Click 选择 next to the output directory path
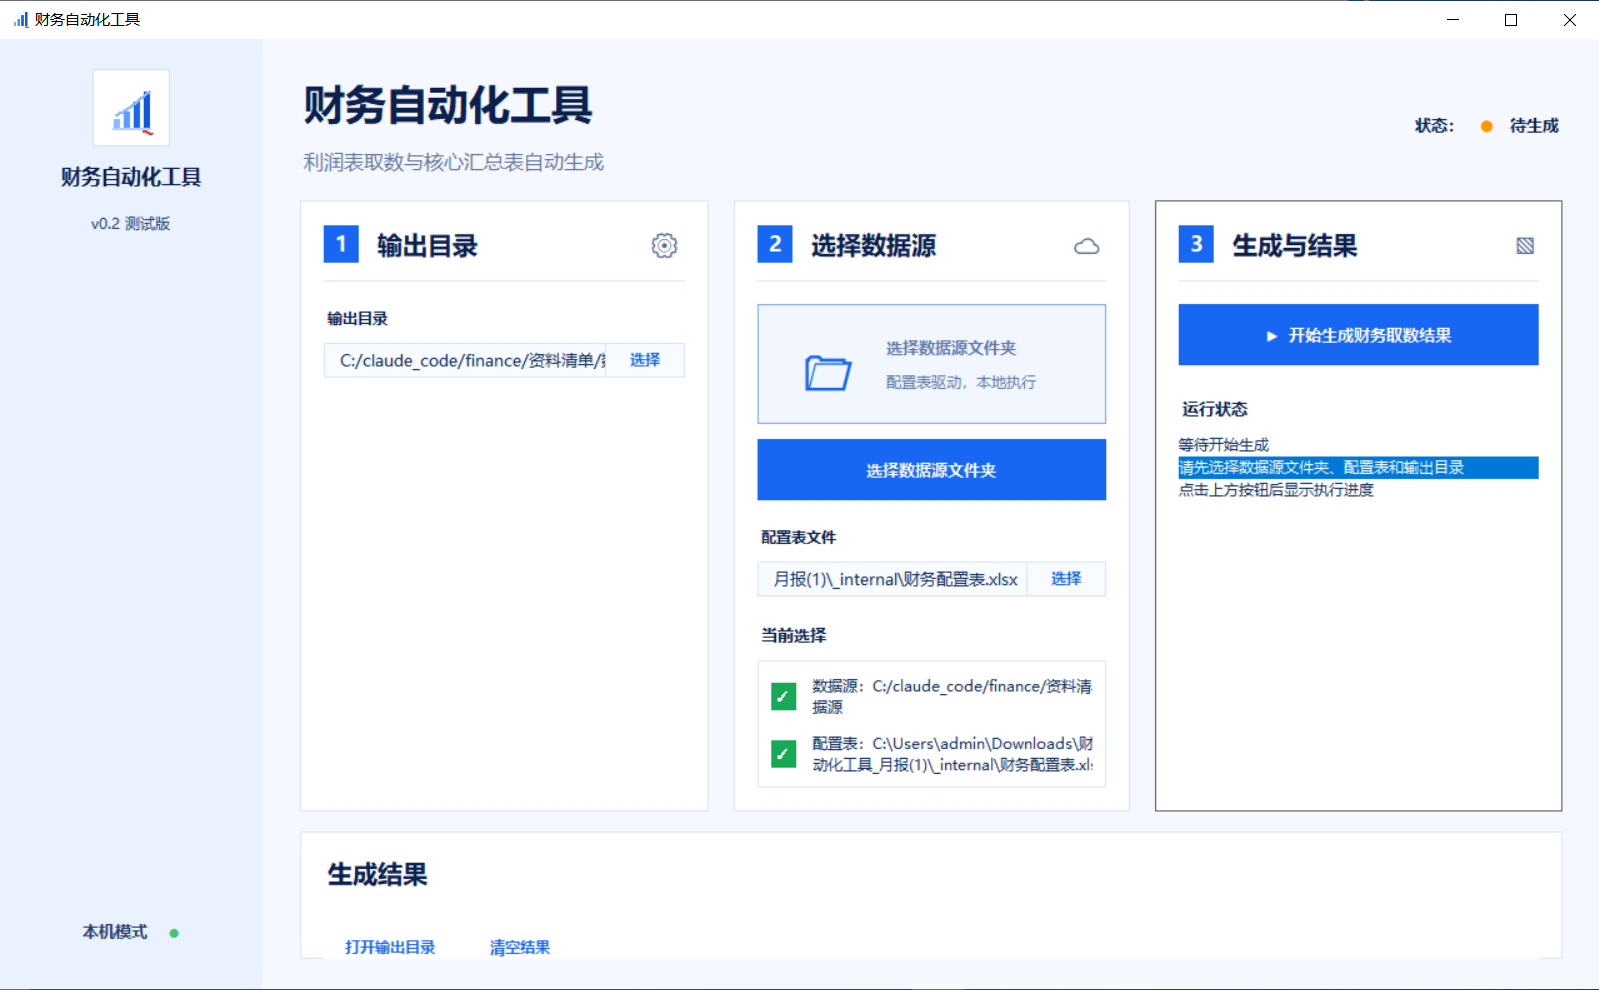 point(645,360)
